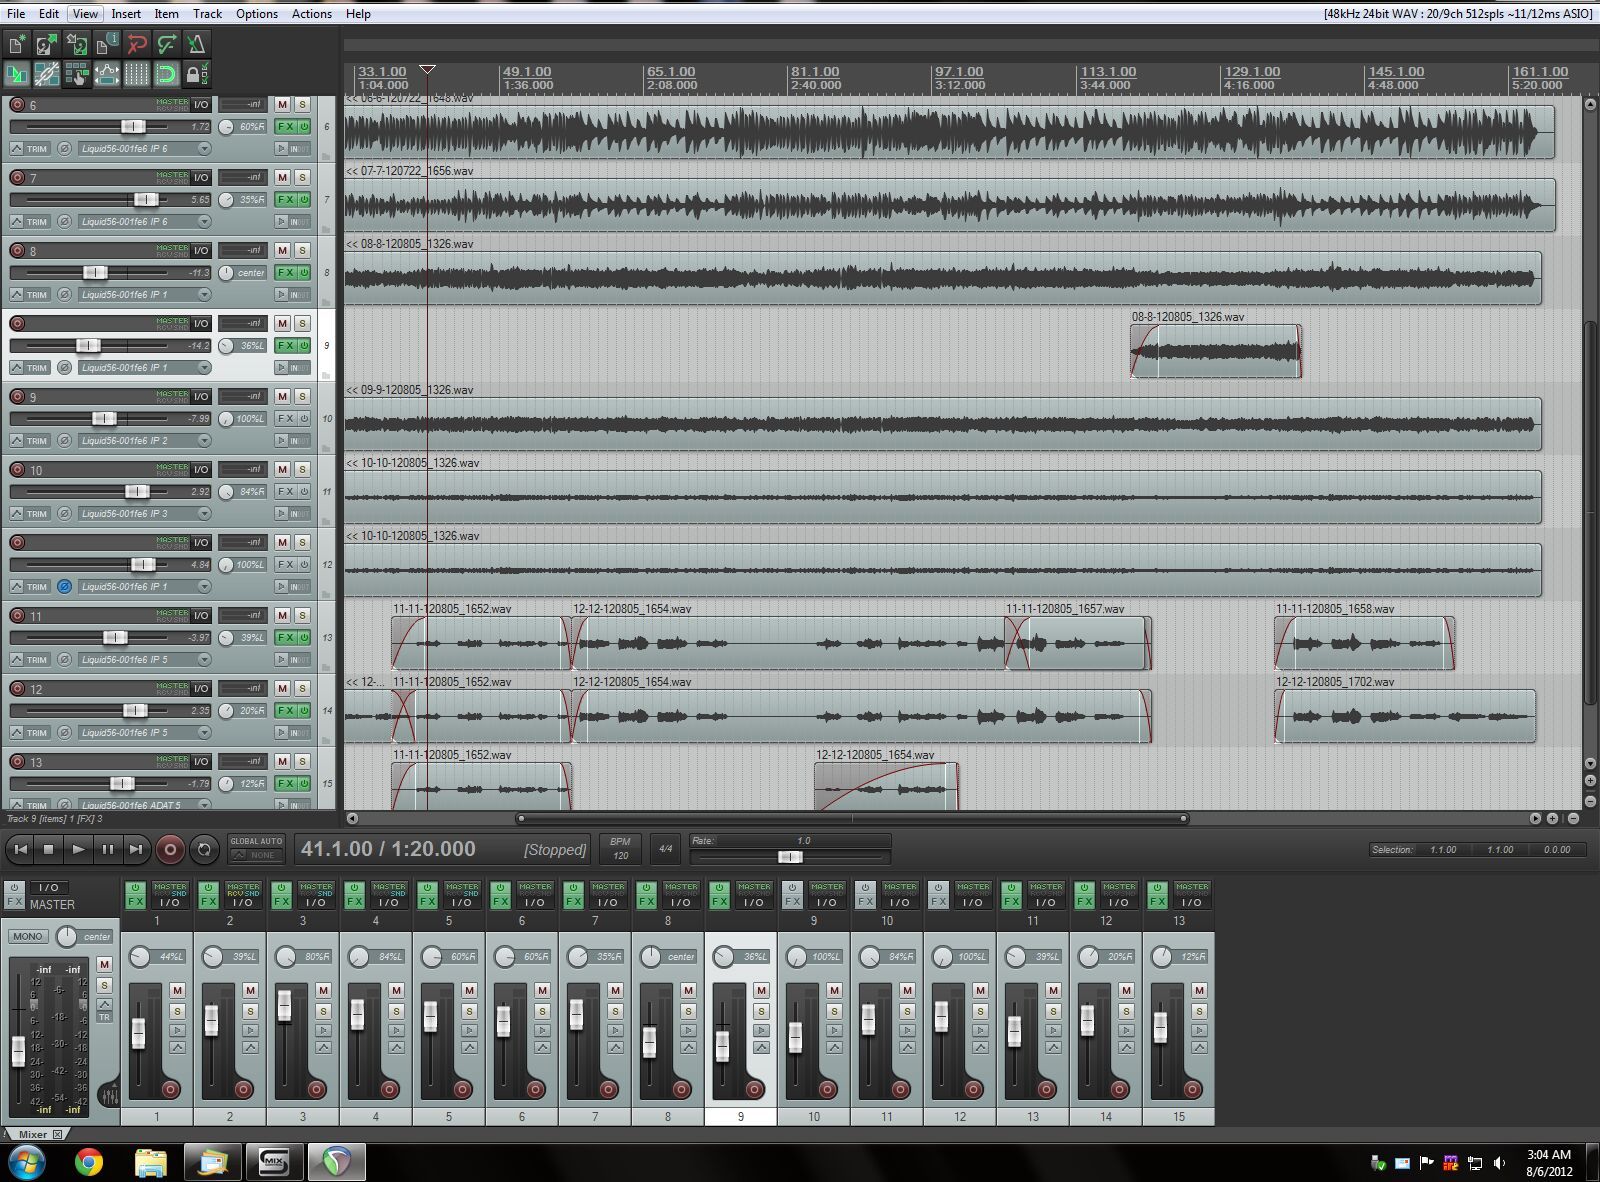Click the playback Rate slider handle
1600x1182 pixels.
tap(790, 857)
